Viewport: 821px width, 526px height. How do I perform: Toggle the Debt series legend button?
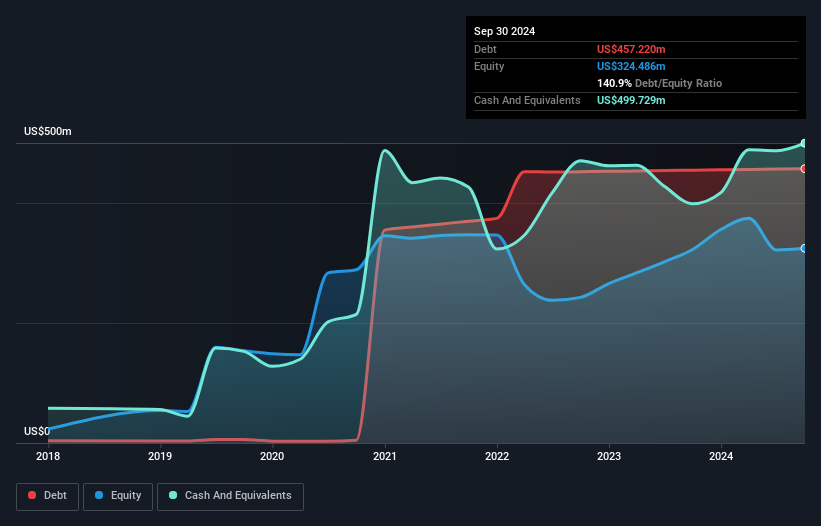coord(48,496)
